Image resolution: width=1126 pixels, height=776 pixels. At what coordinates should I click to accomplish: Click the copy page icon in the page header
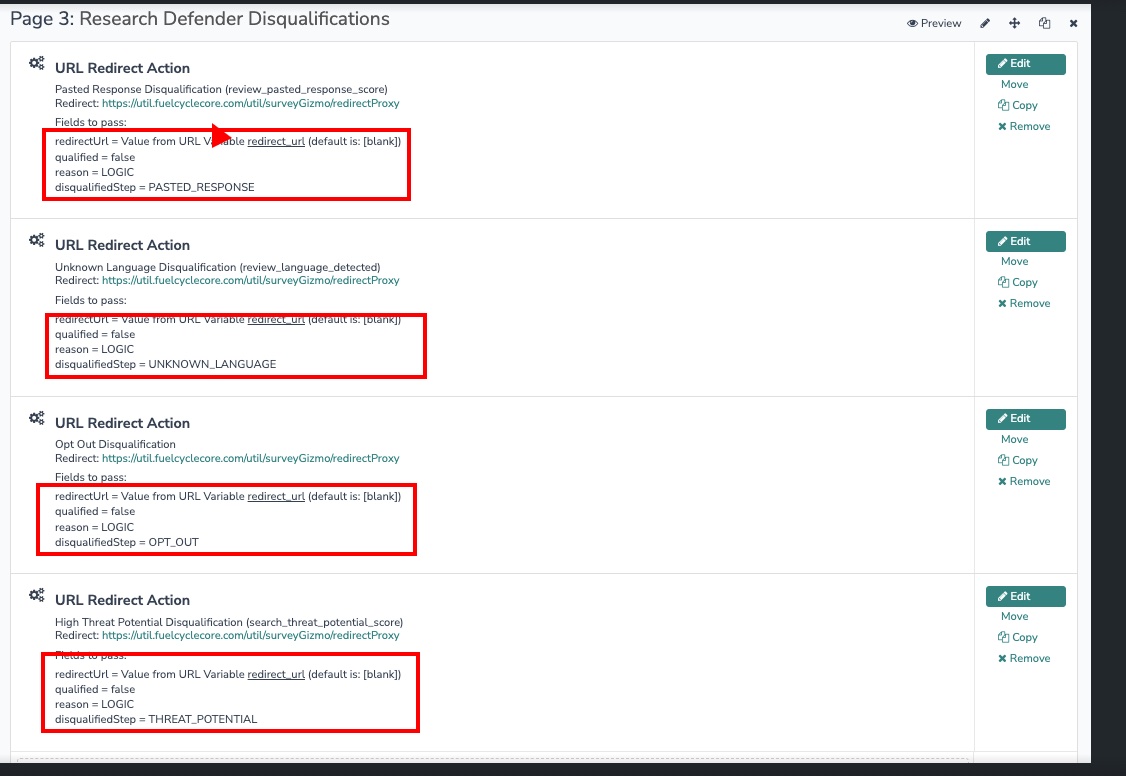pyautogui.click(x=1044, y=23)
